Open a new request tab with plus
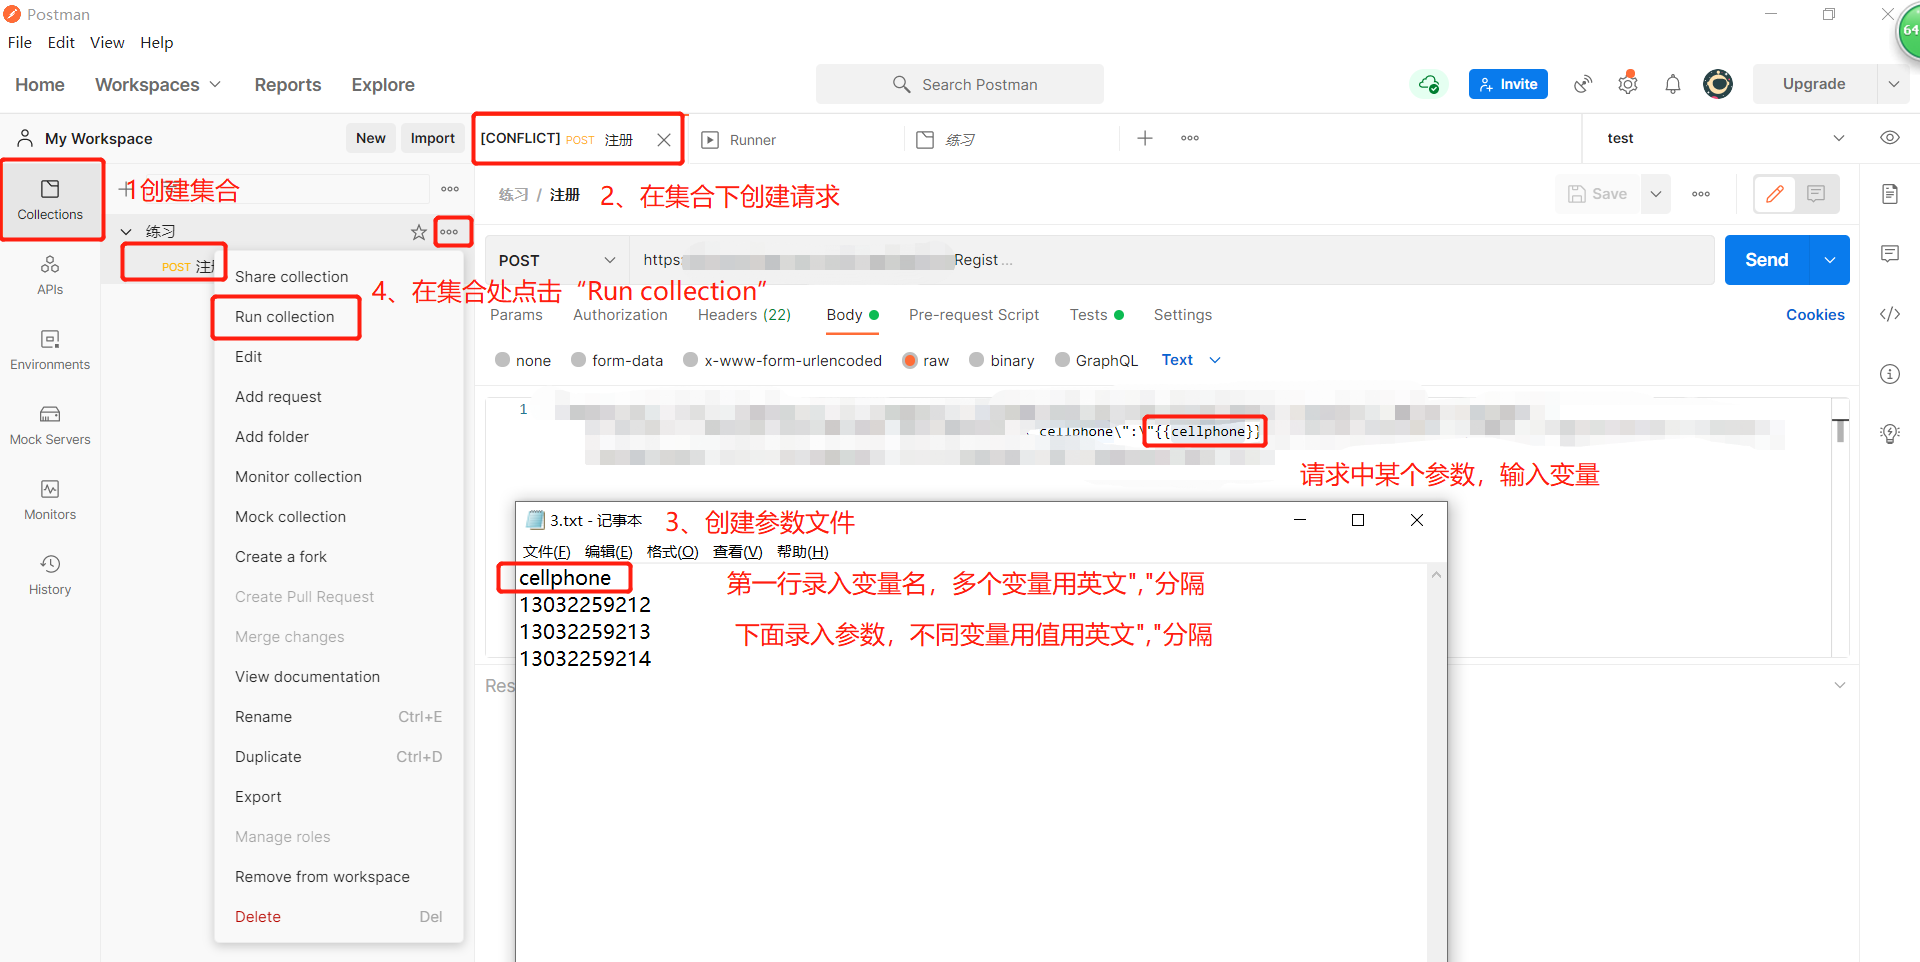 point(1145,138)
